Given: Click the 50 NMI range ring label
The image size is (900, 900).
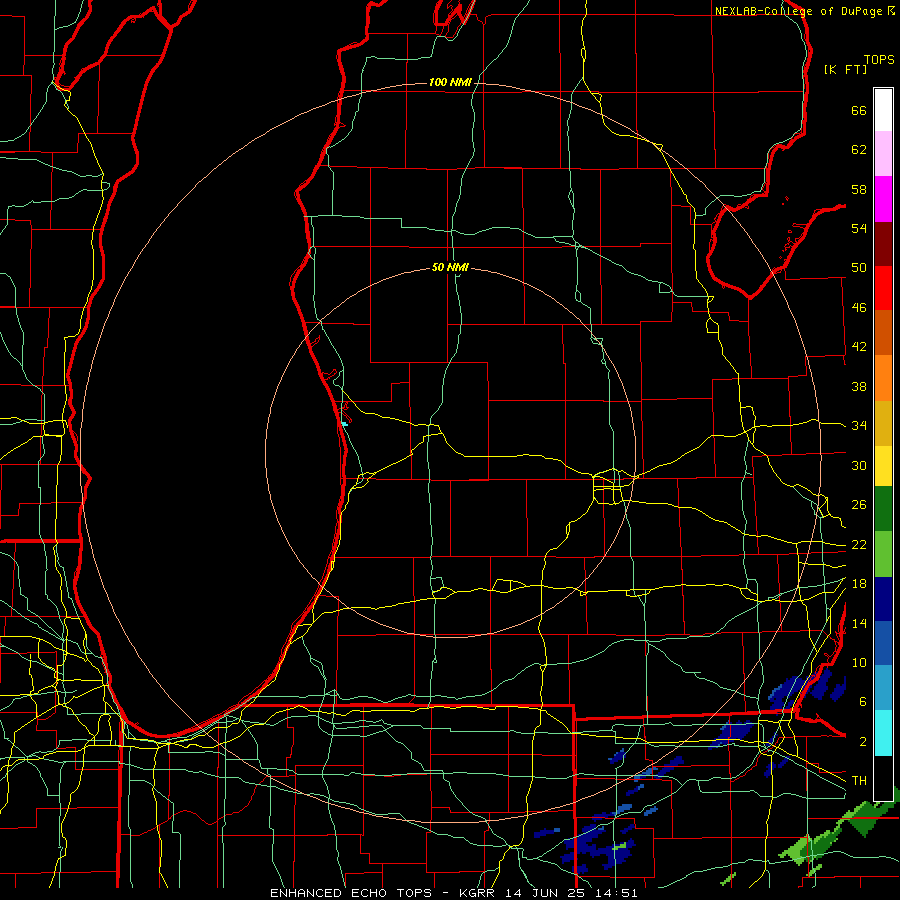Looking at the screenshot, I should [x=450, y=267].
